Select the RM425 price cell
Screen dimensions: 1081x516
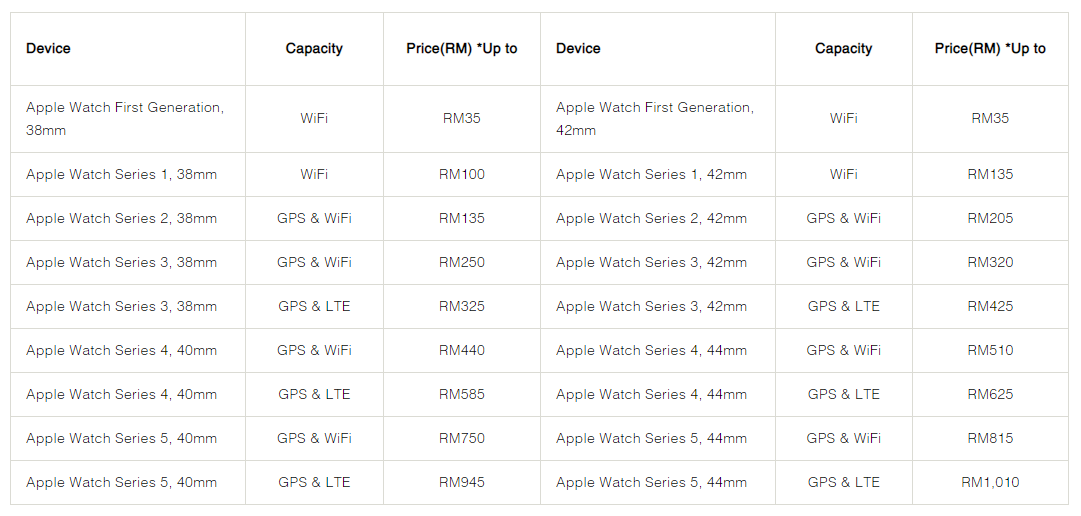tap(990, 306)
